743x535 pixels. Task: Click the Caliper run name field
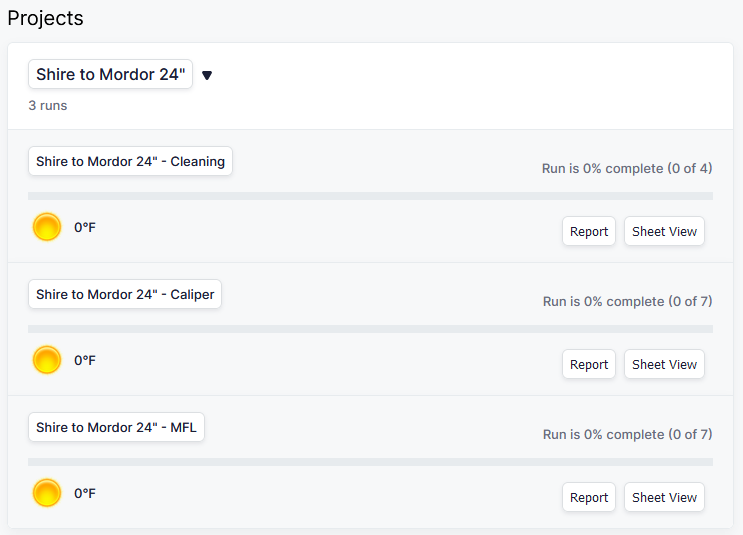coord(125,295)
